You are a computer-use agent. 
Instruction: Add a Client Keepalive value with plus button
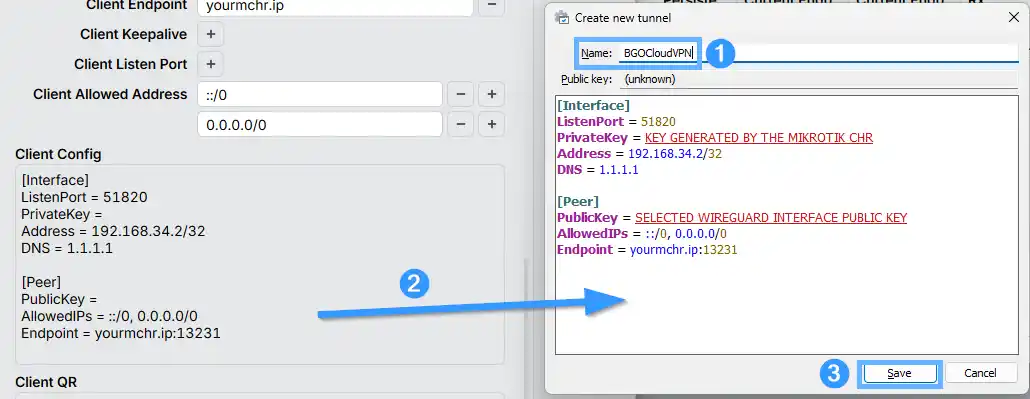coord(210,34)
